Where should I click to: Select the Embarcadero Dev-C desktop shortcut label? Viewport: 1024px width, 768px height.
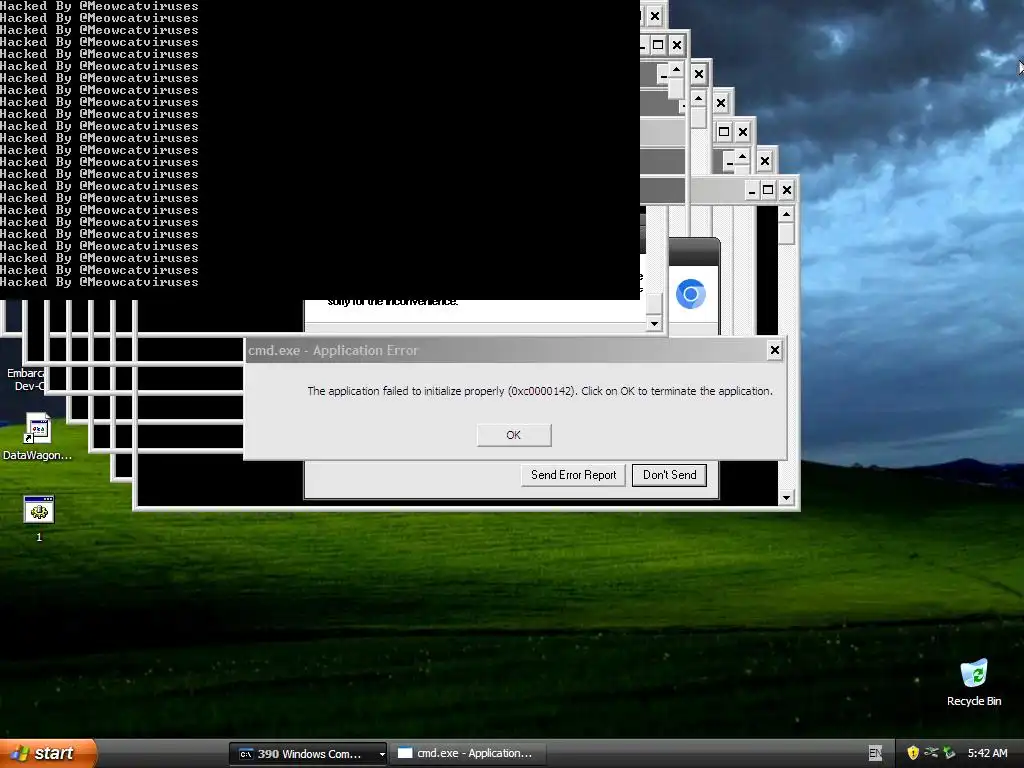(25, 379)
